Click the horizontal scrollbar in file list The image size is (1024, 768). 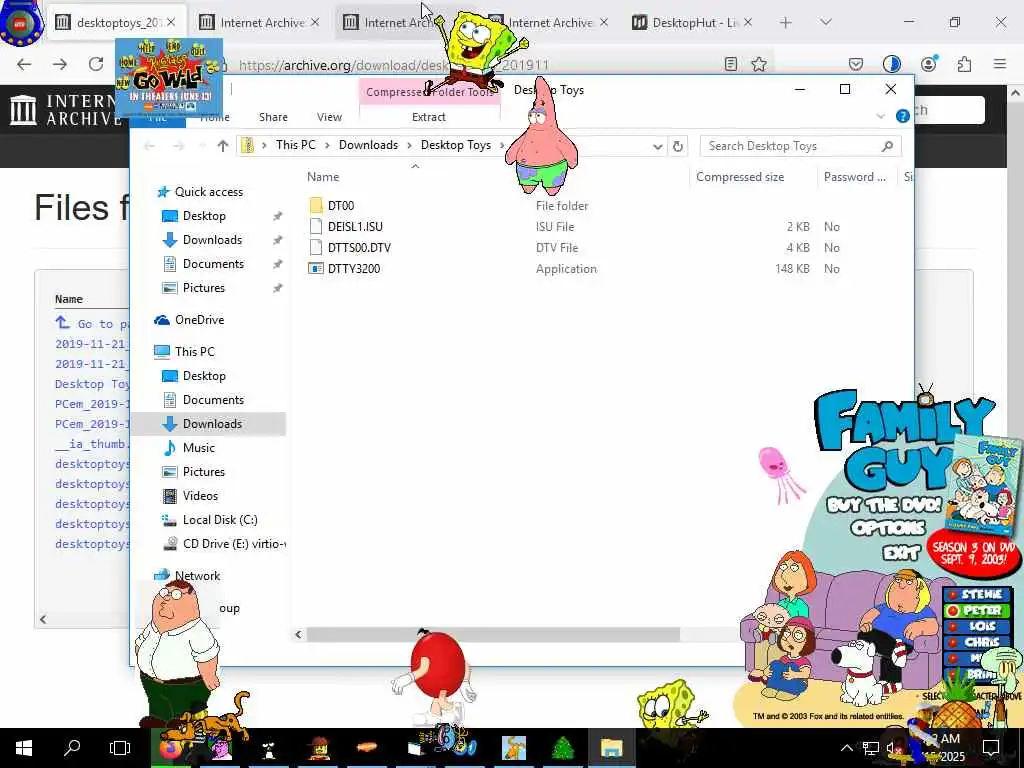click(x=493, y=634)
